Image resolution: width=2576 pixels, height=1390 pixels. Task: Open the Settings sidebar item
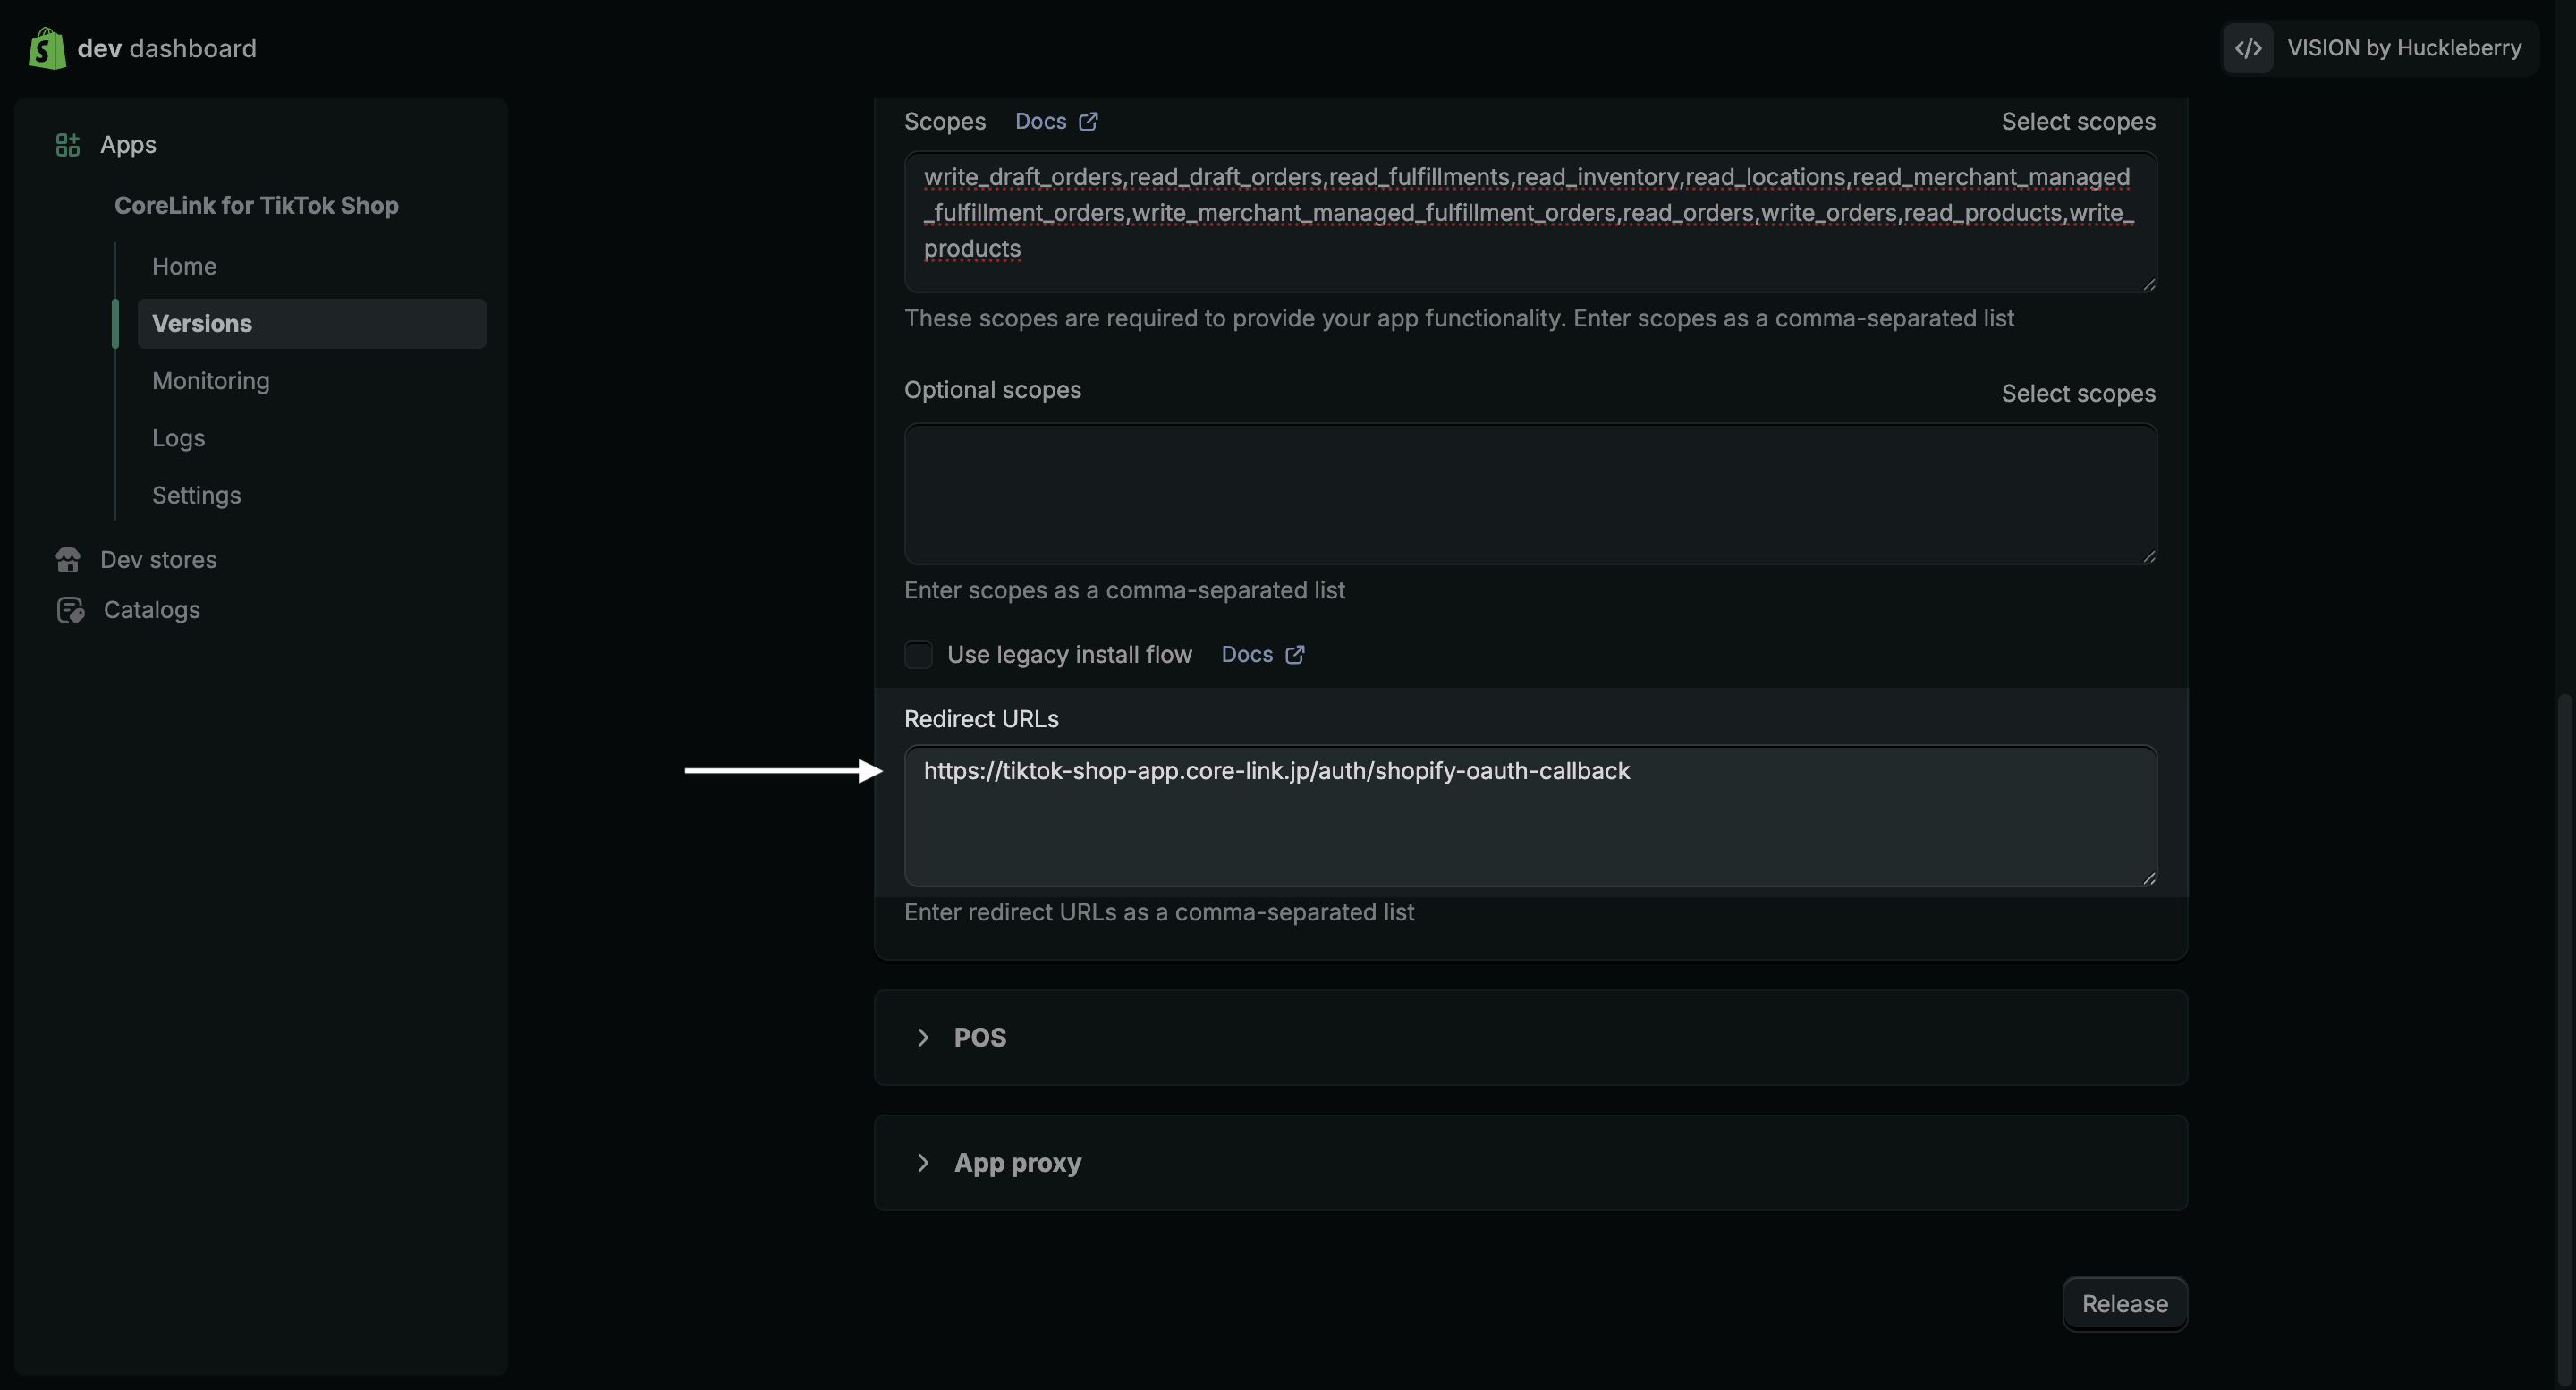(196, 495)
